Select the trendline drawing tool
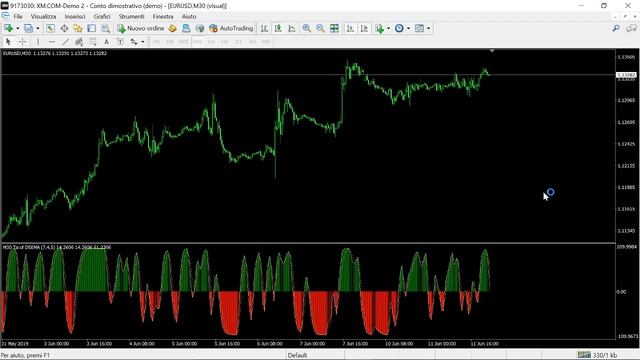640x360 pixels. pyautogui.click(x=65, y=42)
